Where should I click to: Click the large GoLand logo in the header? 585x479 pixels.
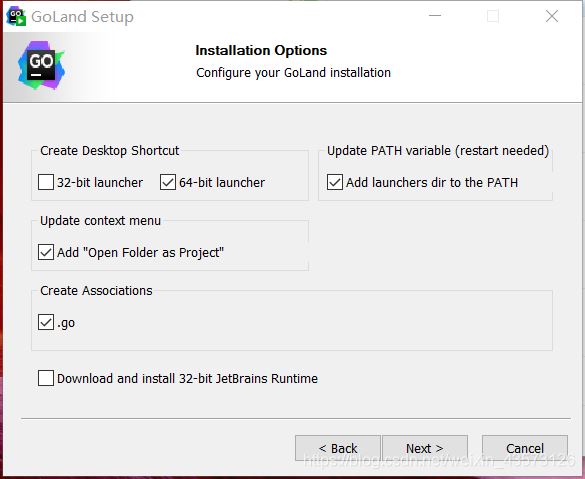coord(41,65)
